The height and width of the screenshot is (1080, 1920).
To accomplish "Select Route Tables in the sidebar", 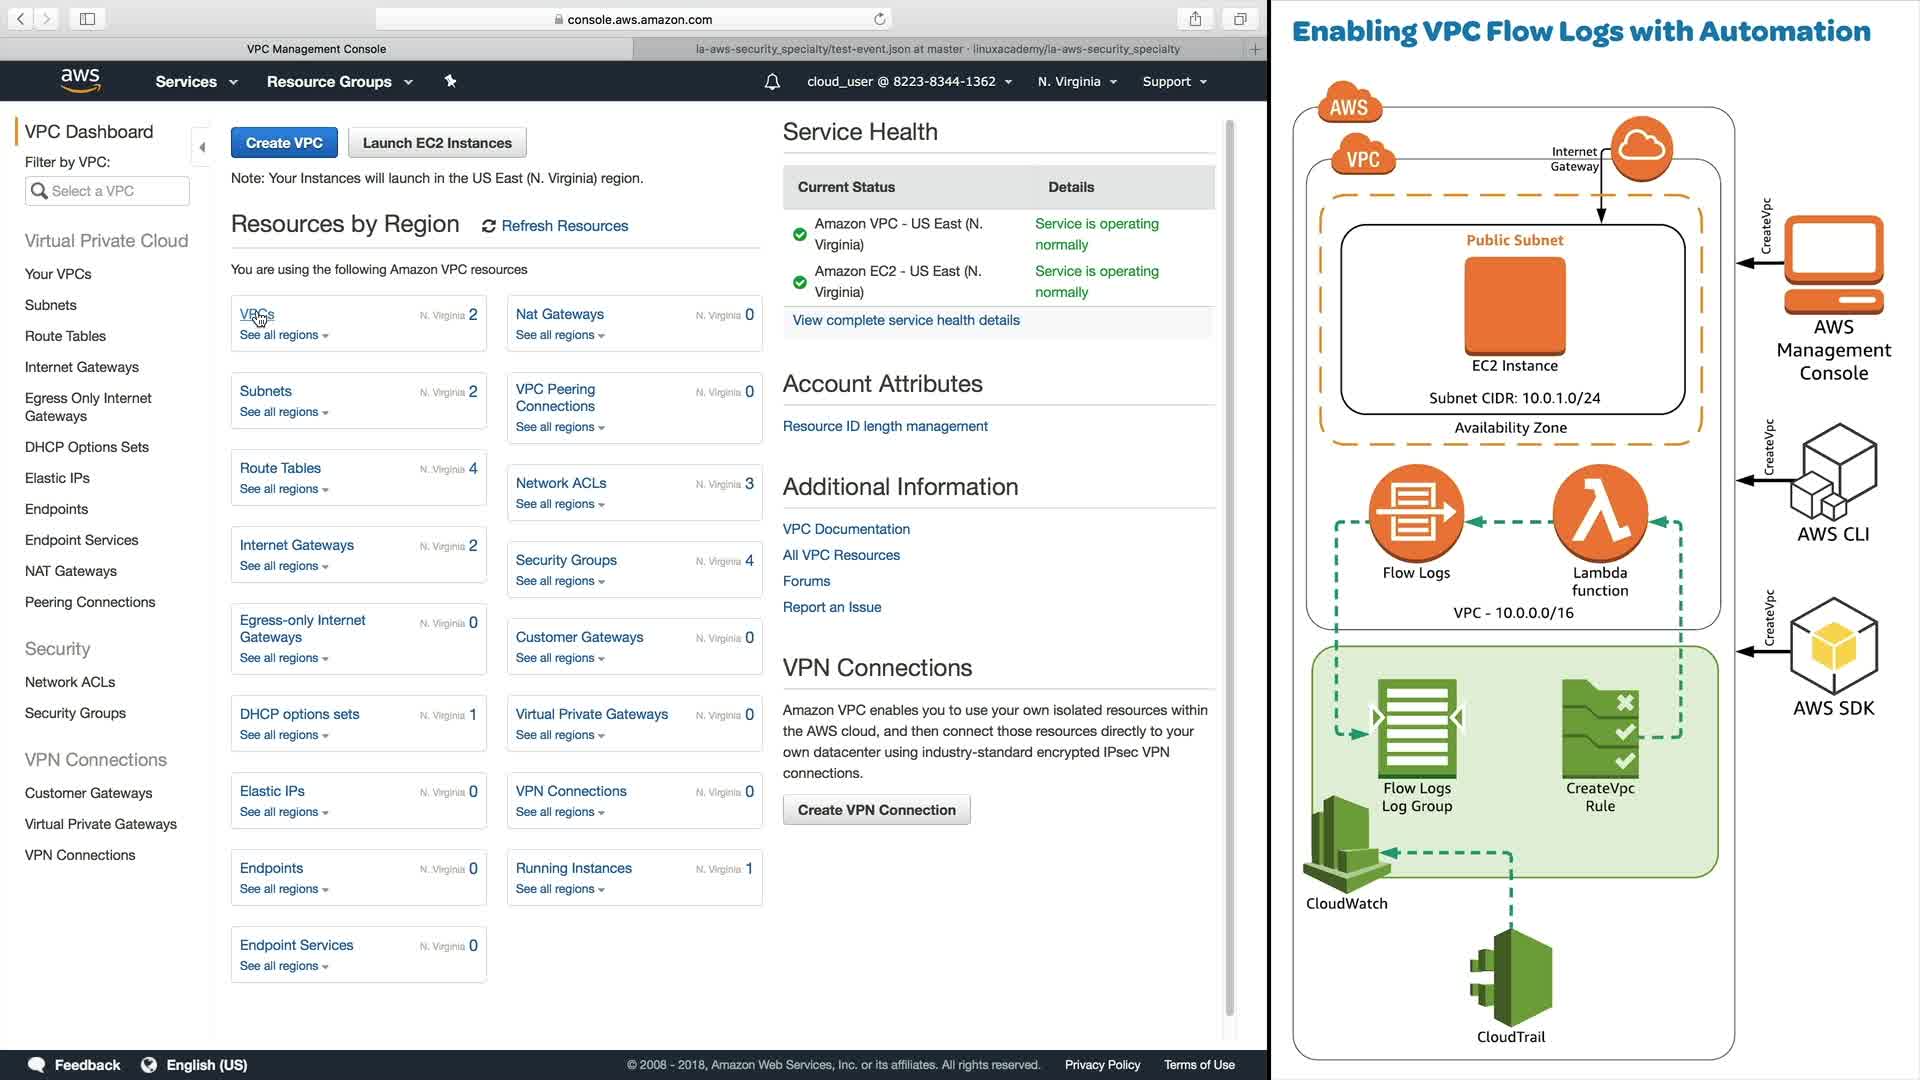I will point(65,336).
